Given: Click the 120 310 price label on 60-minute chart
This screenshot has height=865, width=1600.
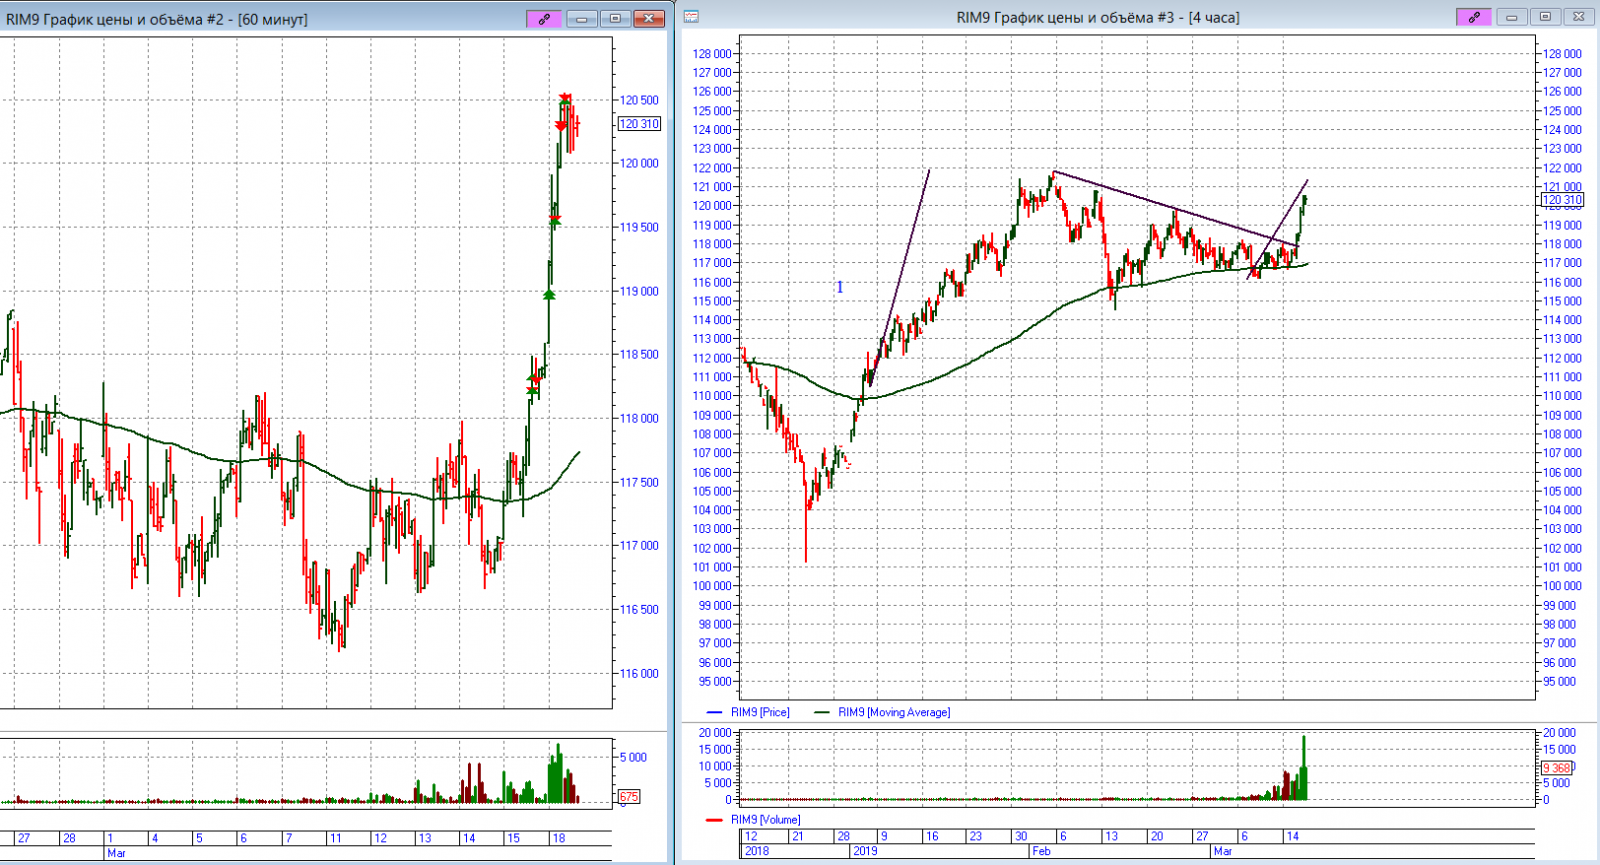Looking at the screenshot, I should pos(639,124).
